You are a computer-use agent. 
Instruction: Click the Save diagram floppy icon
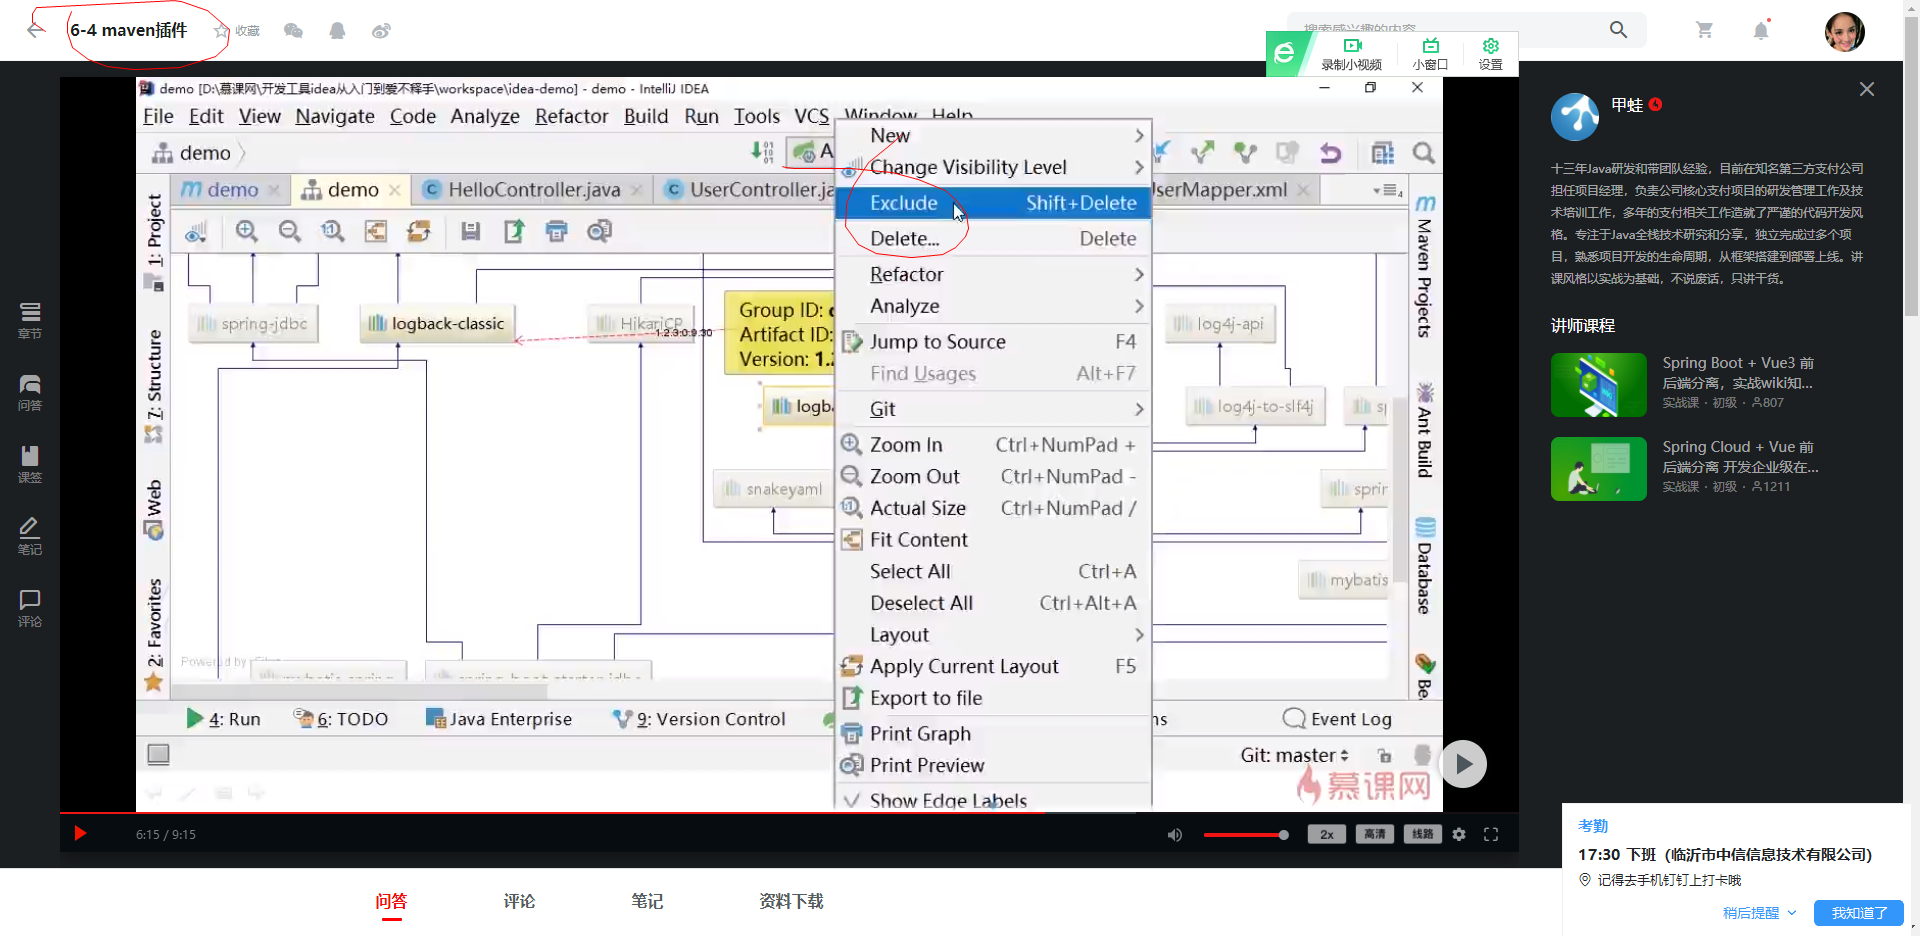[x=471, y=231]
